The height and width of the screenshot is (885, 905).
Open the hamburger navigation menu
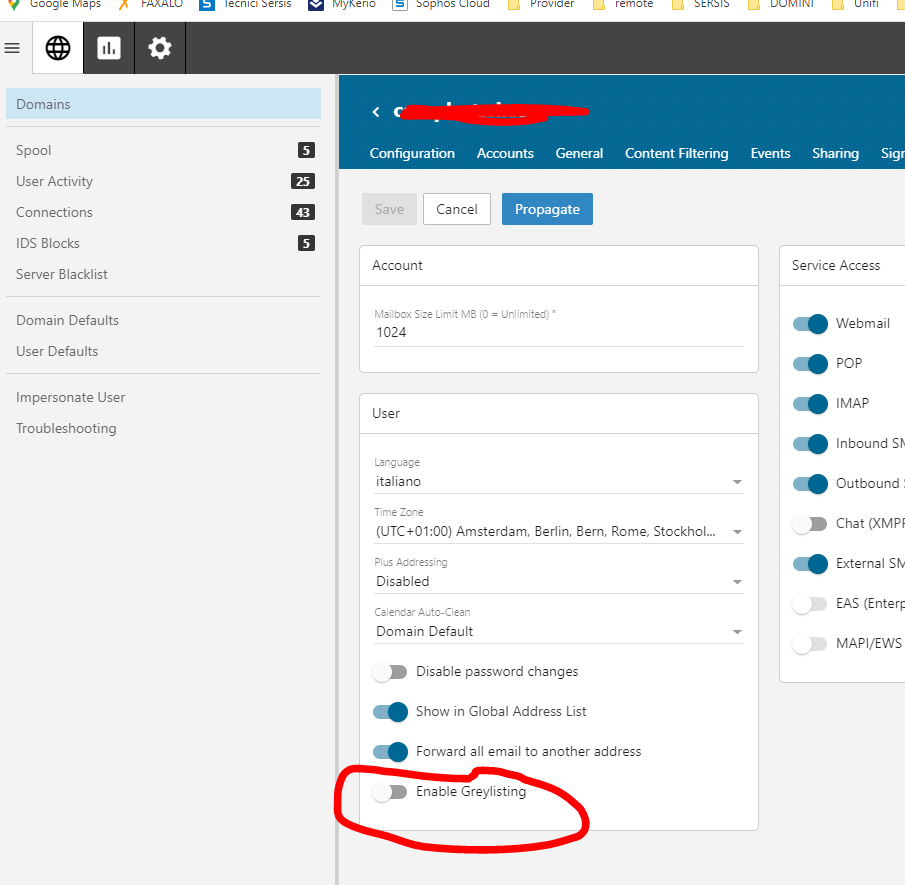click(12, 48)
